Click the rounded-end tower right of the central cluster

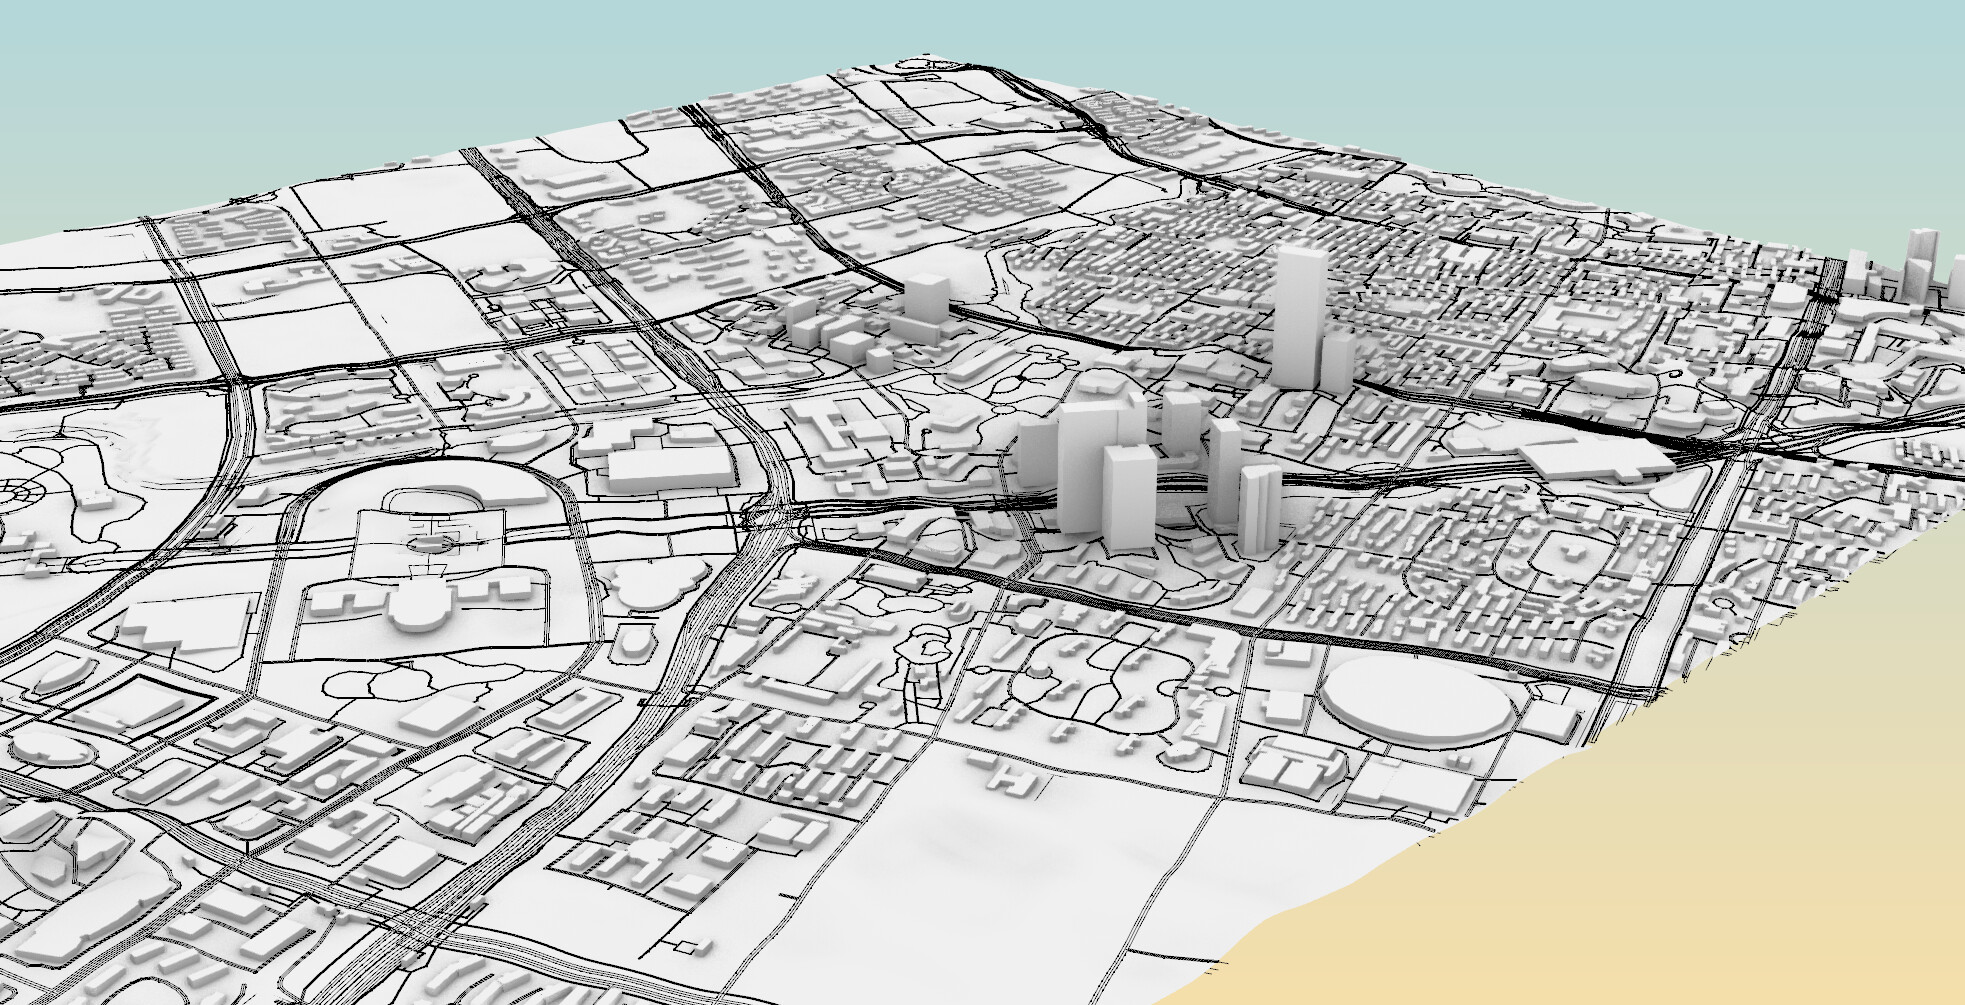(x=1260, y=508)
